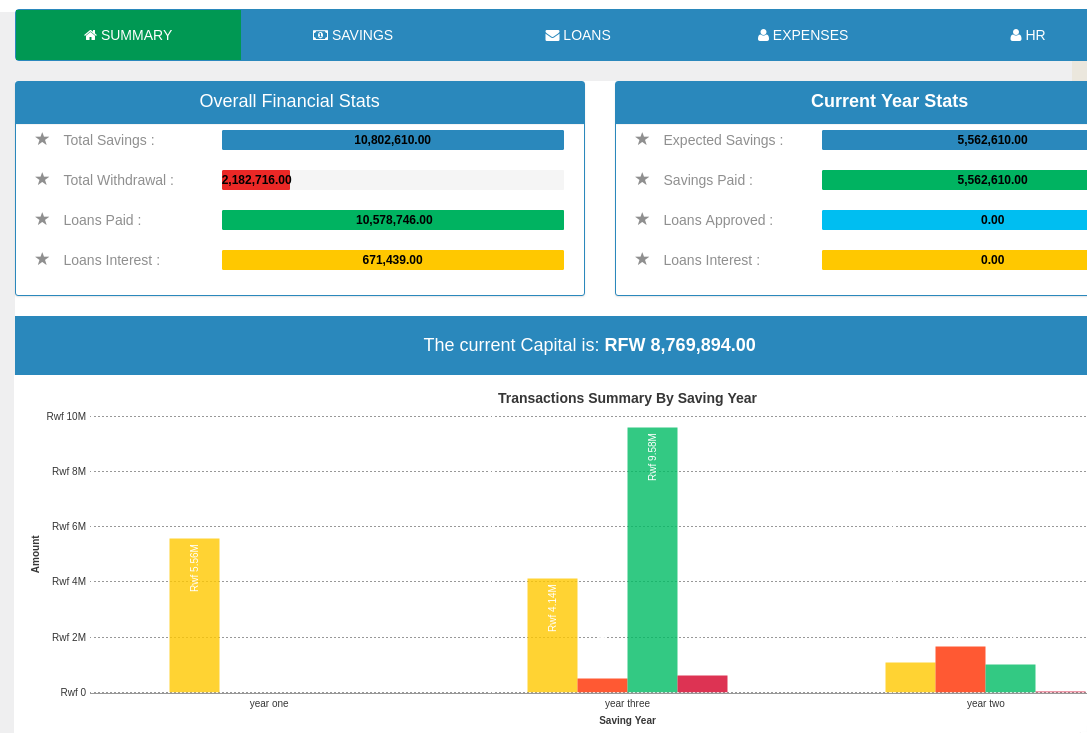This screenshot has width=1087, height=733.
Task: Click the 'year two' axis label
Action: tap(986, 703)
